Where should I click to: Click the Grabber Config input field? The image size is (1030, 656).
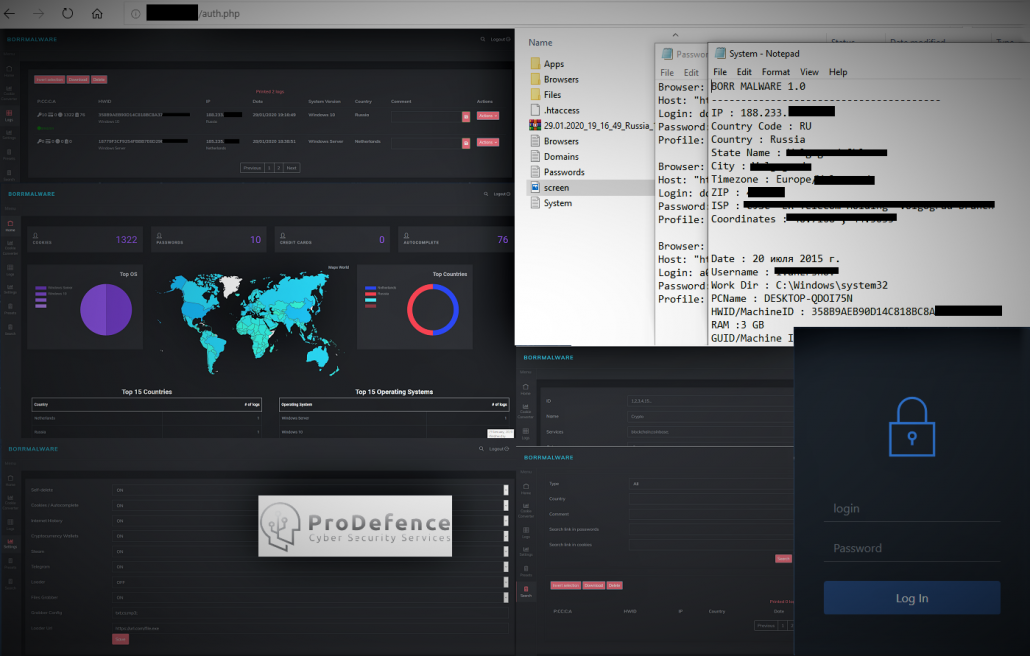tap(311, 613)
